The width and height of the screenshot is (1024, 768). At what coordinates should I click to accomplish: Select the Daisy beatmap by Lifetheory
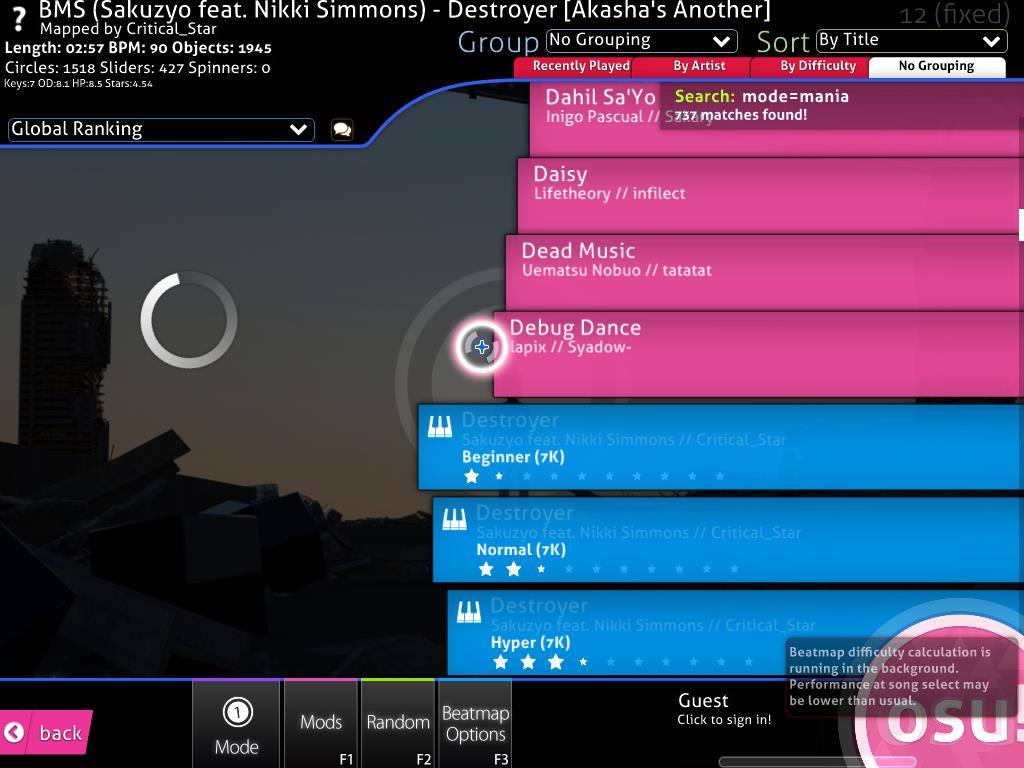click(x=771, y=195)
